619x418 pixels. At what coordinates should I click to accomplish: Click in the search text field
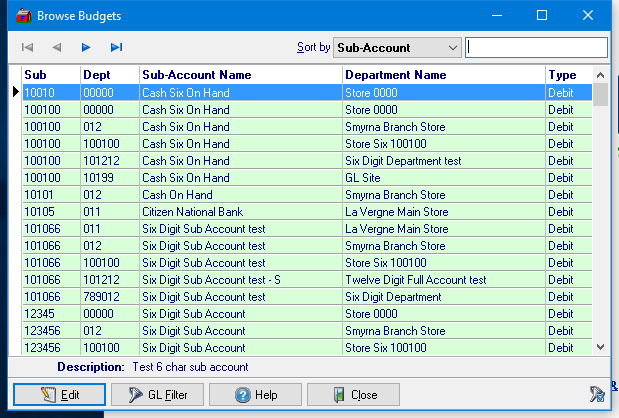coord(536,47)
